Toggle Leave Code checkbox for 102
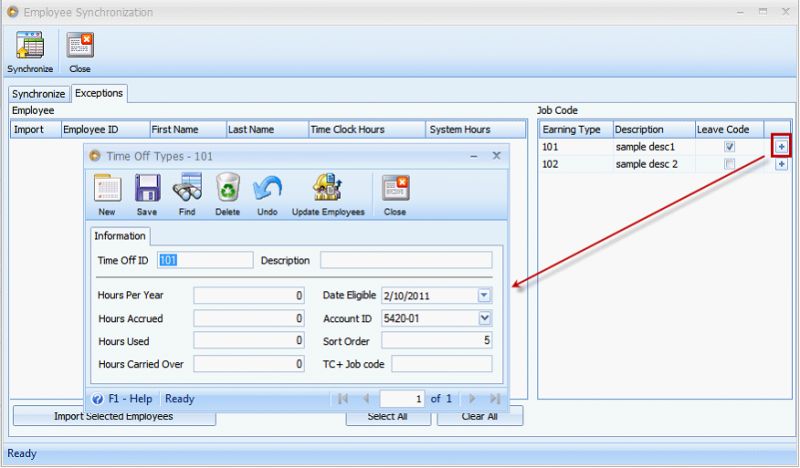The width and height of the screenshot is (800, 468). (x=730, y=164)
